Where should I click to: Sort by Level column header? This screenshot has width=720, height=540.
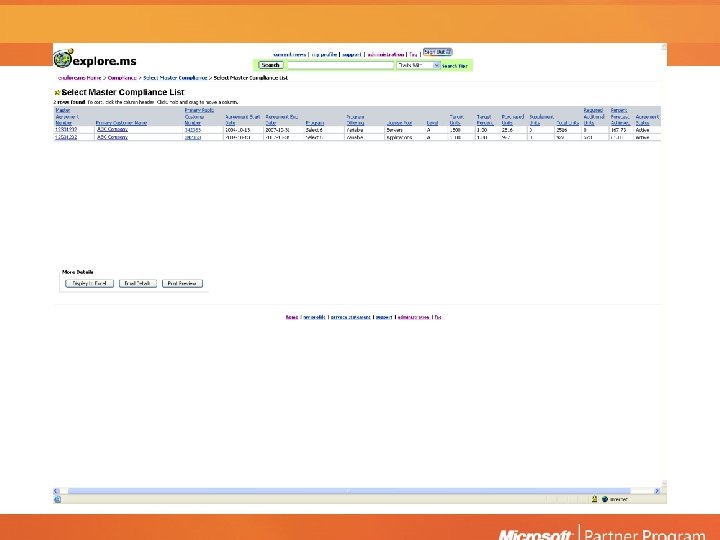(432, 123)
